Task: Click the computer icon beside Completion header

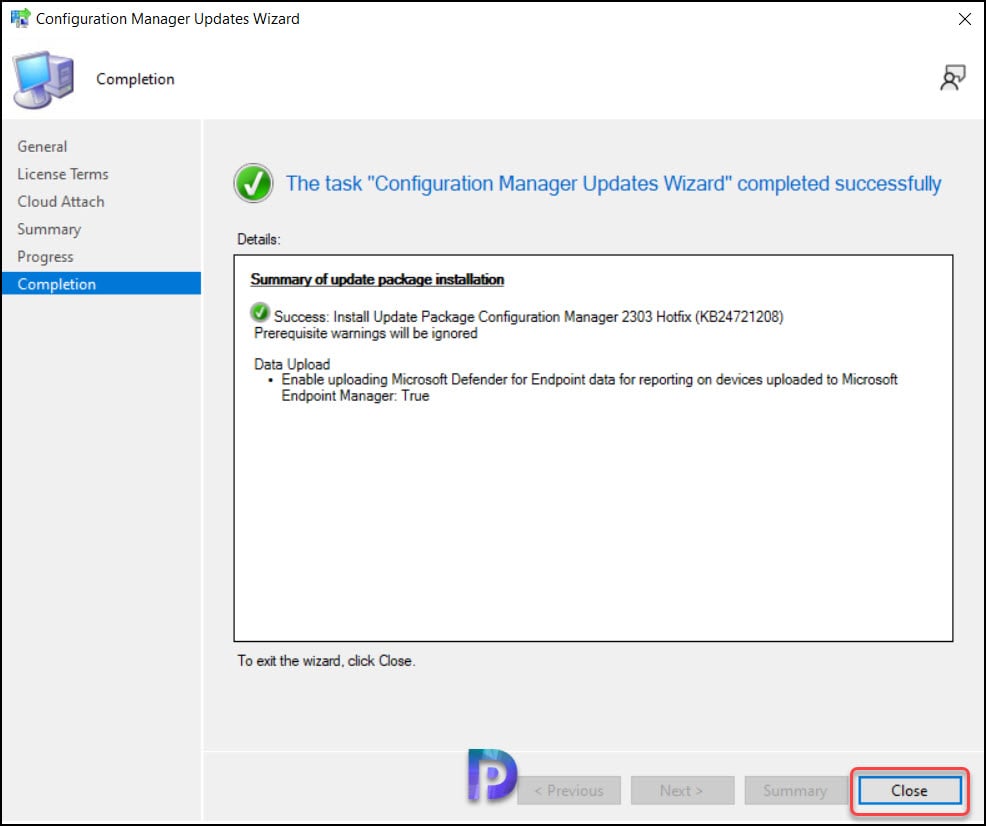Action: [x=43, y=79]
